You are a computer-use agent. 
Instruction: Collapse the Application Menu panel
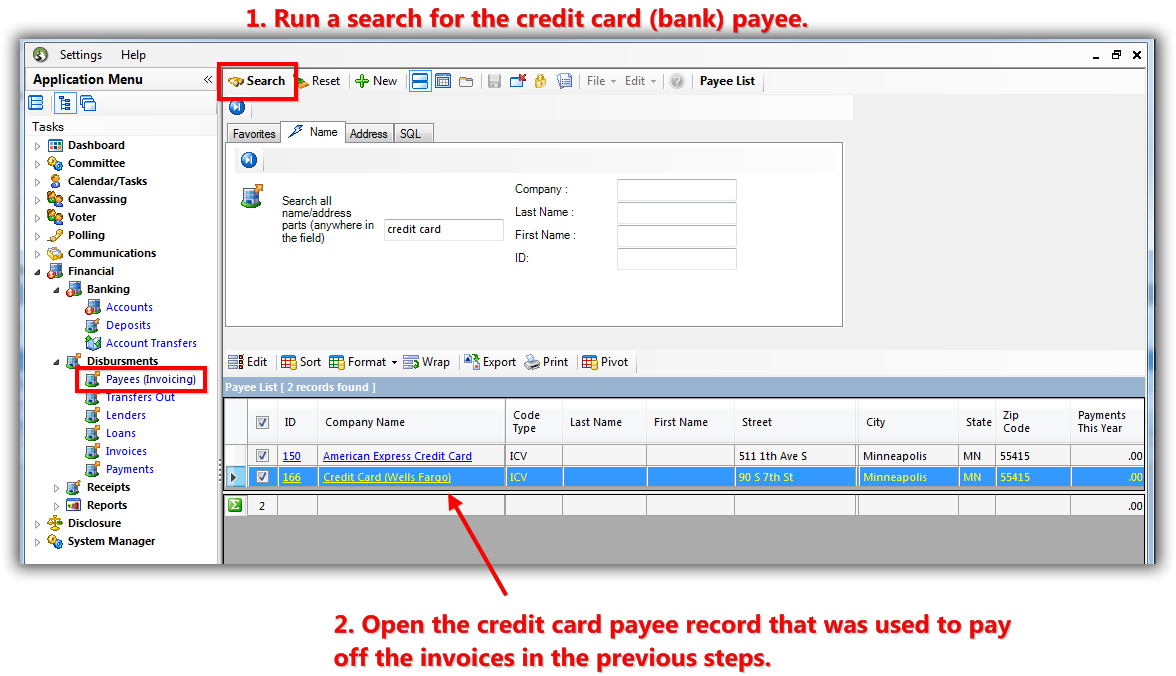coord(208,80)
